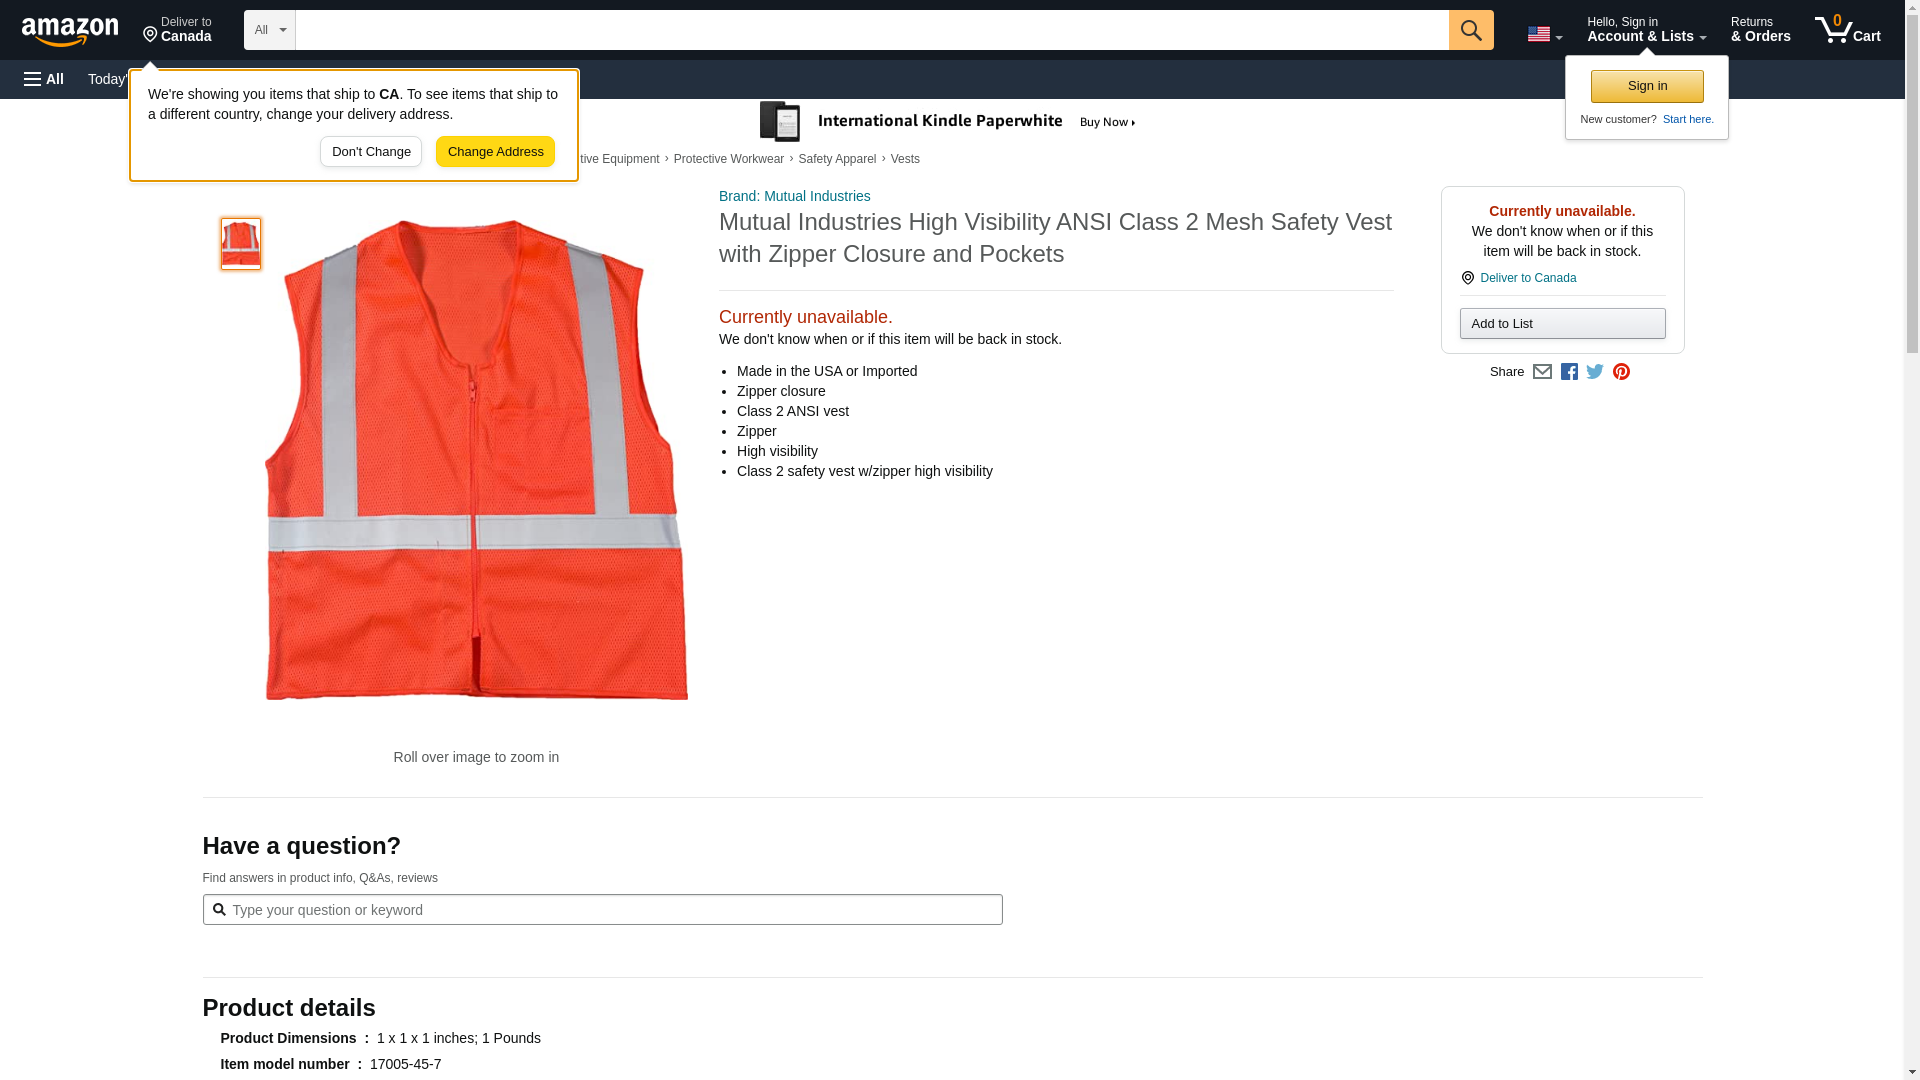This screenshot has width=1920, height=1080.
Task: Click the product question search field
Action: (602, 910)
